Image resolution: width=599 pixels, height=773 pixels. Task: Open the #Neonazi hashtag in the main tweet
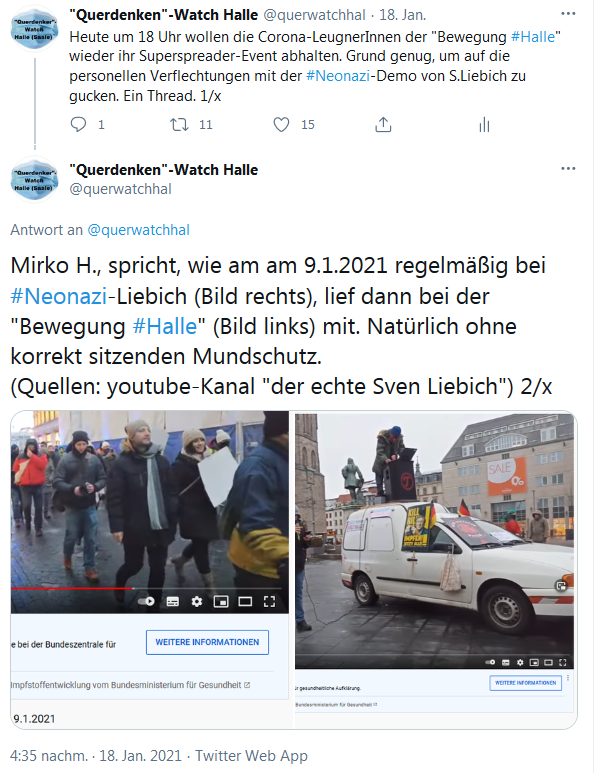(59, 296)
